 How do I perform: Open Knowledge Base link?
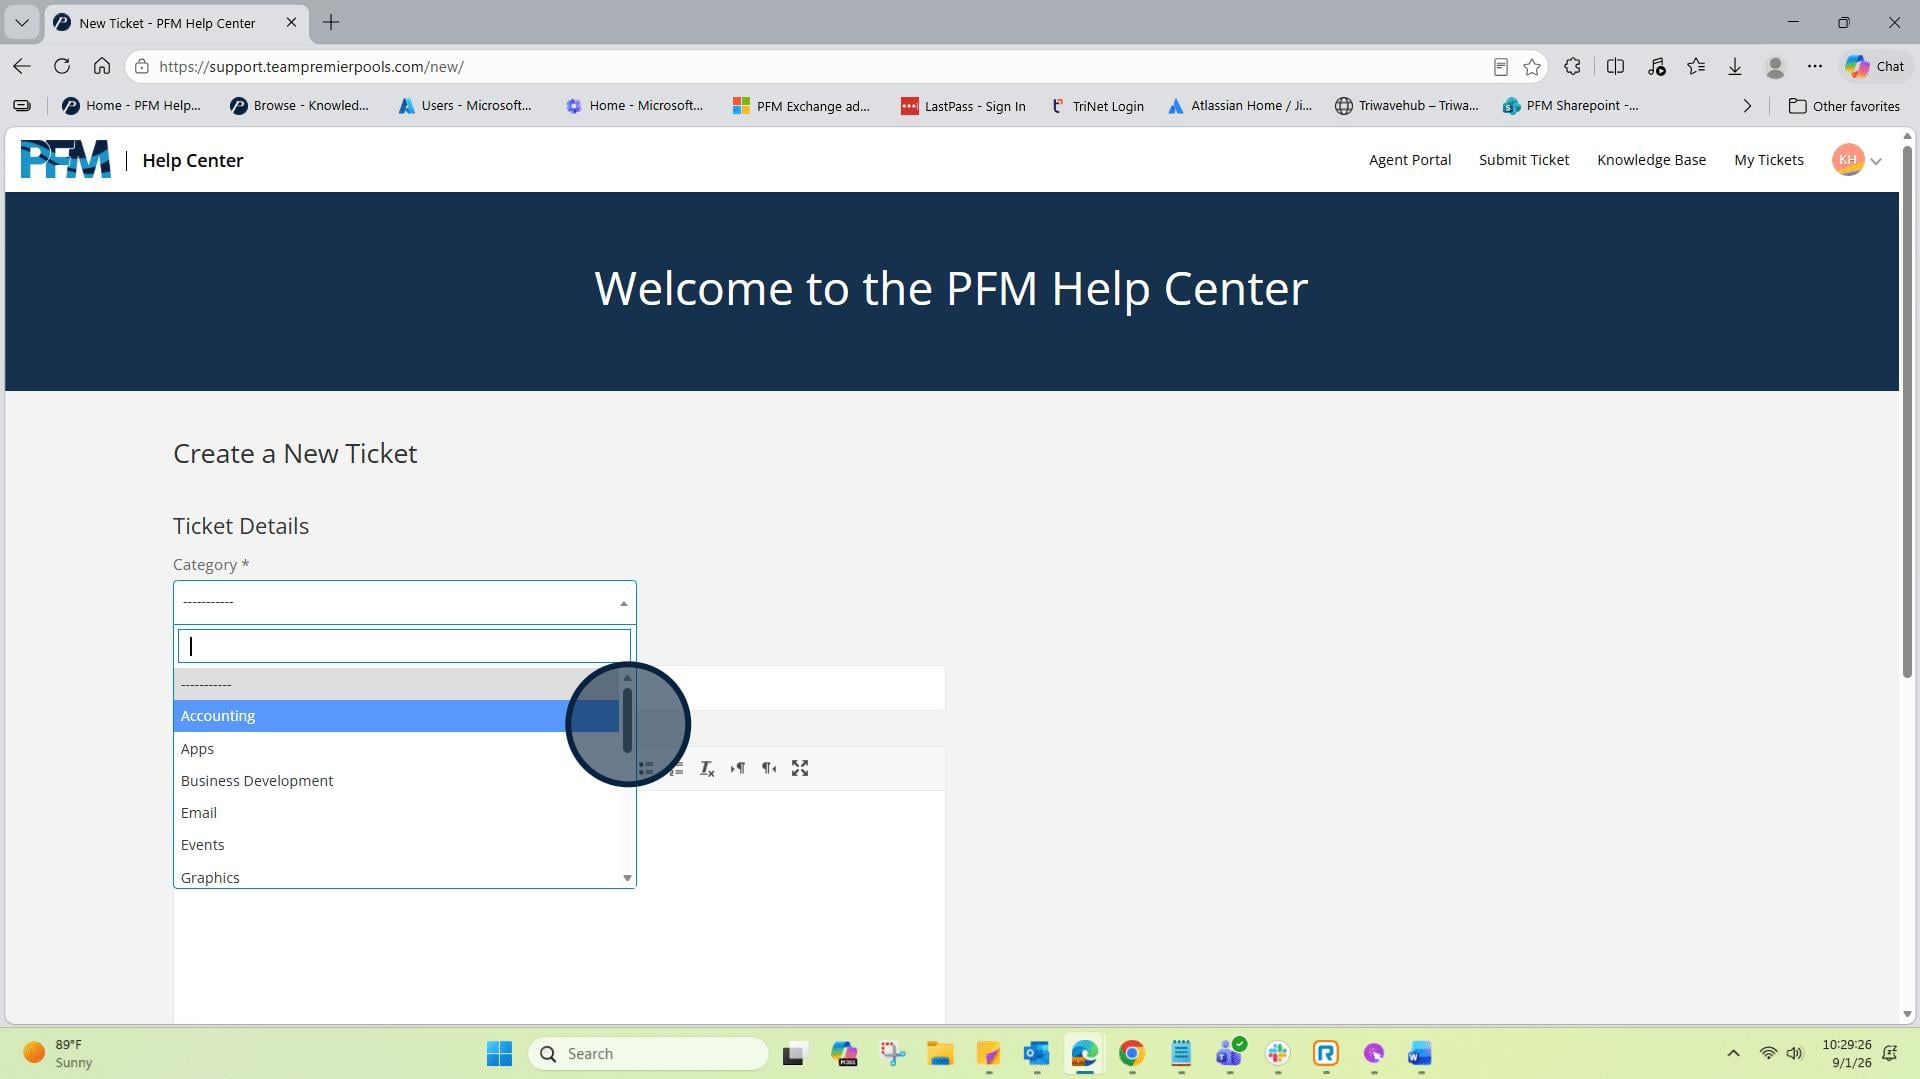coord(1651,160)
